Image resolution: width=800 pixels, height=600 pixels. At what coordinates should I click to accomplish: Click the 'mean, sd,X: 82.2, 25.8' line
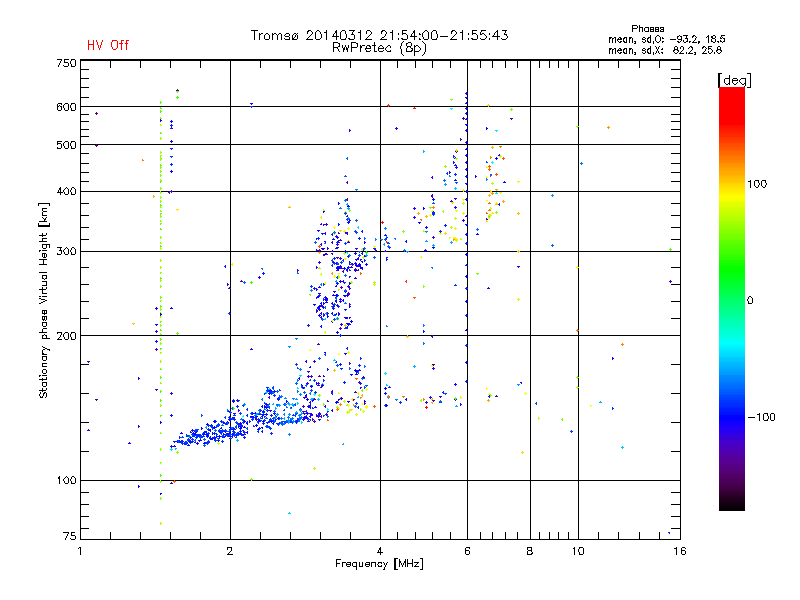pyautogui.click(x=665, y=50)
